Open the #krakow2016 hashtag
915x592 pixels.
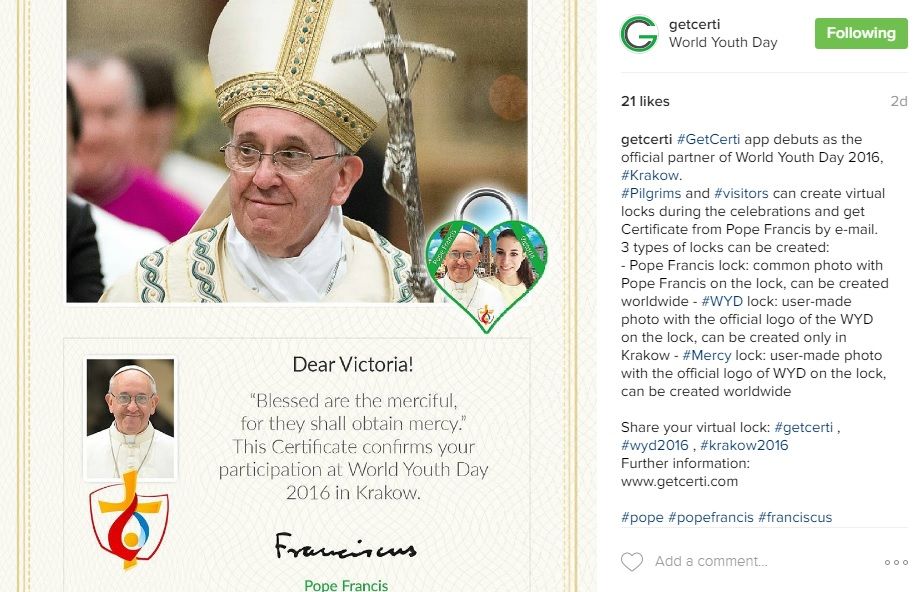(x=744, y=445)
